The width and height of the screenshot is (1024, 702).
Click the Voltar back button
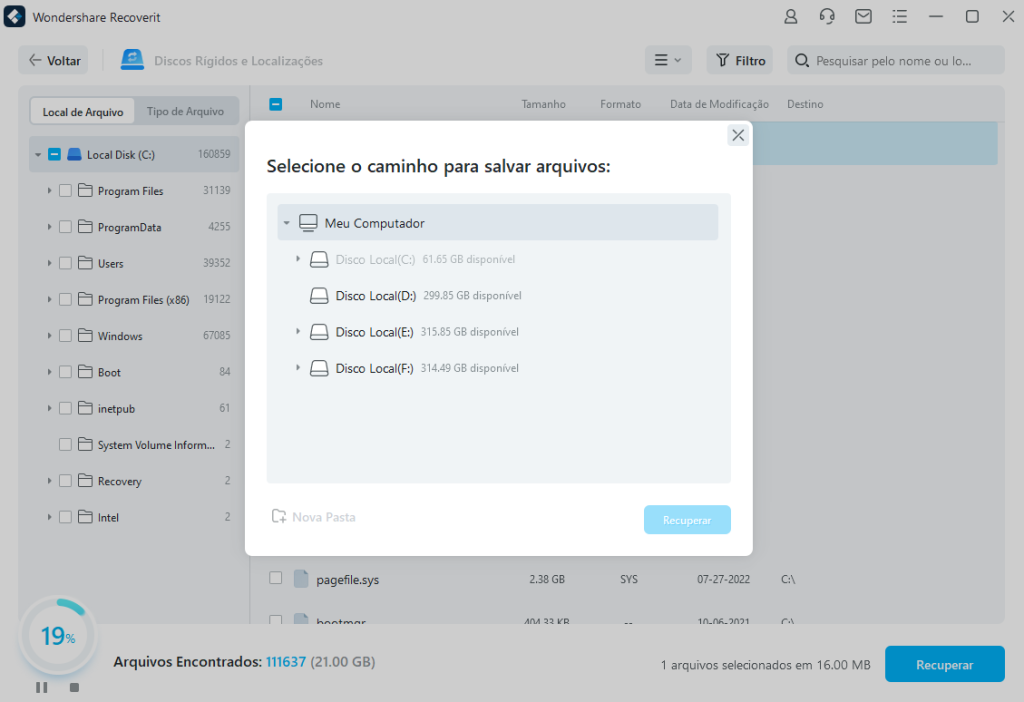point(54,61)
